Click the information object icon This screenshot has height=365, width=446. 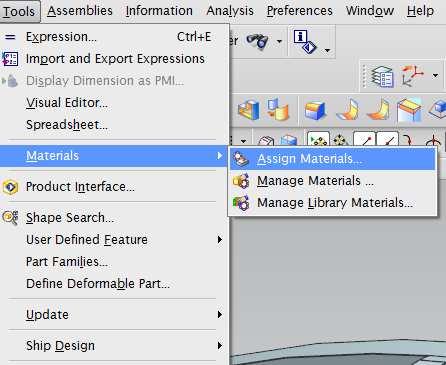tap(305, 42)
